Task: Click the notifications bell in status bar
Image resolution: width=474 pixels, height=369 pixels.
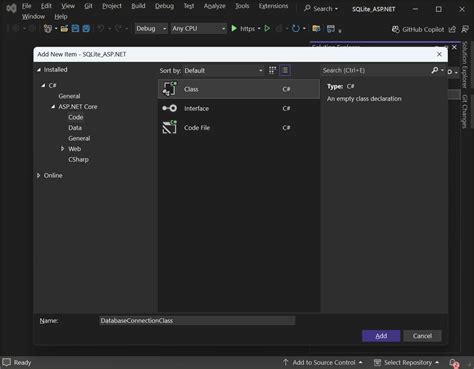Action: [x=453, y=363]
